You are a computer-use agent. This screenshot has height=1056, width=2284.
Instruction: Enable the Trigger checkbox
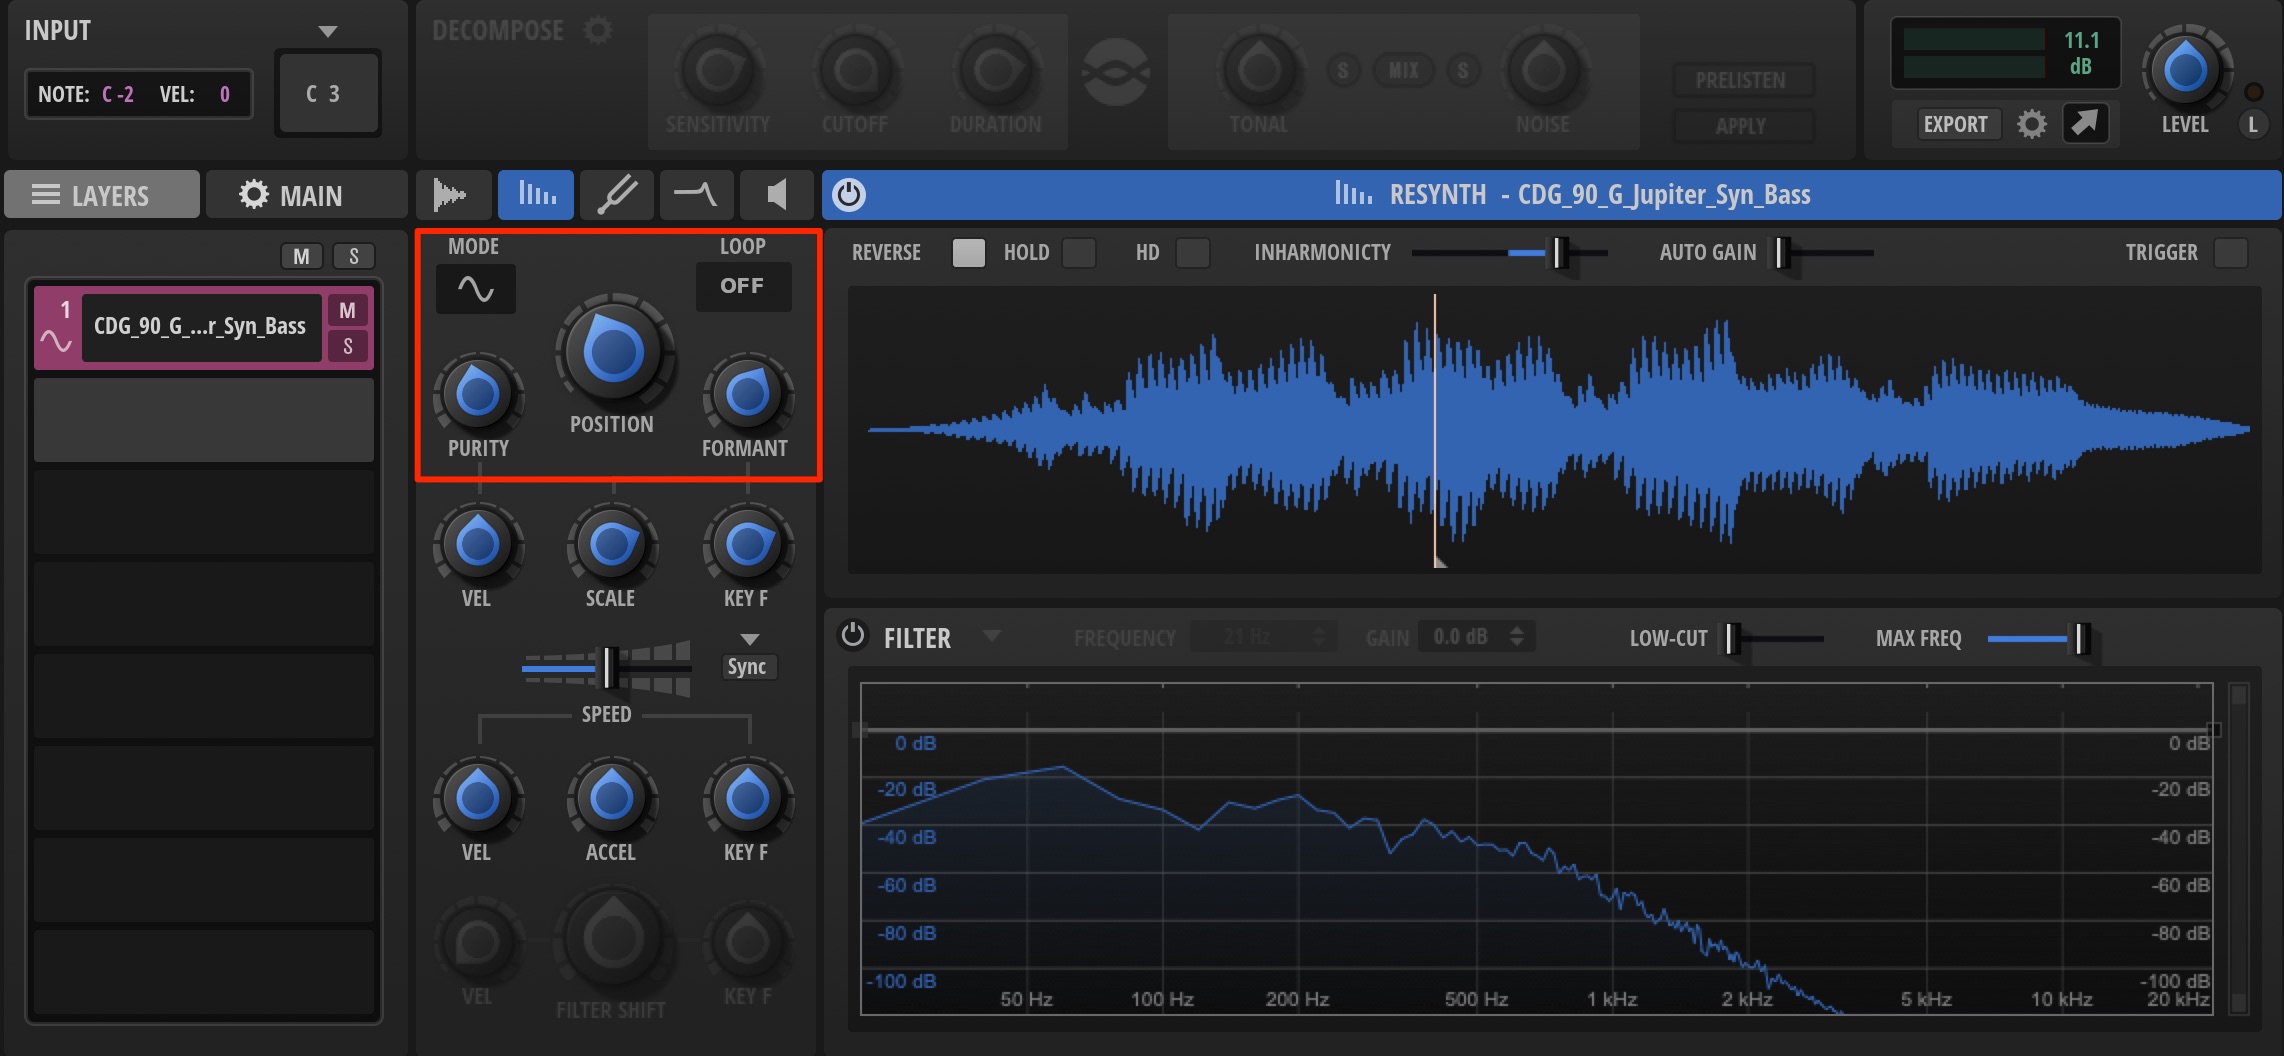point(2231,252)
